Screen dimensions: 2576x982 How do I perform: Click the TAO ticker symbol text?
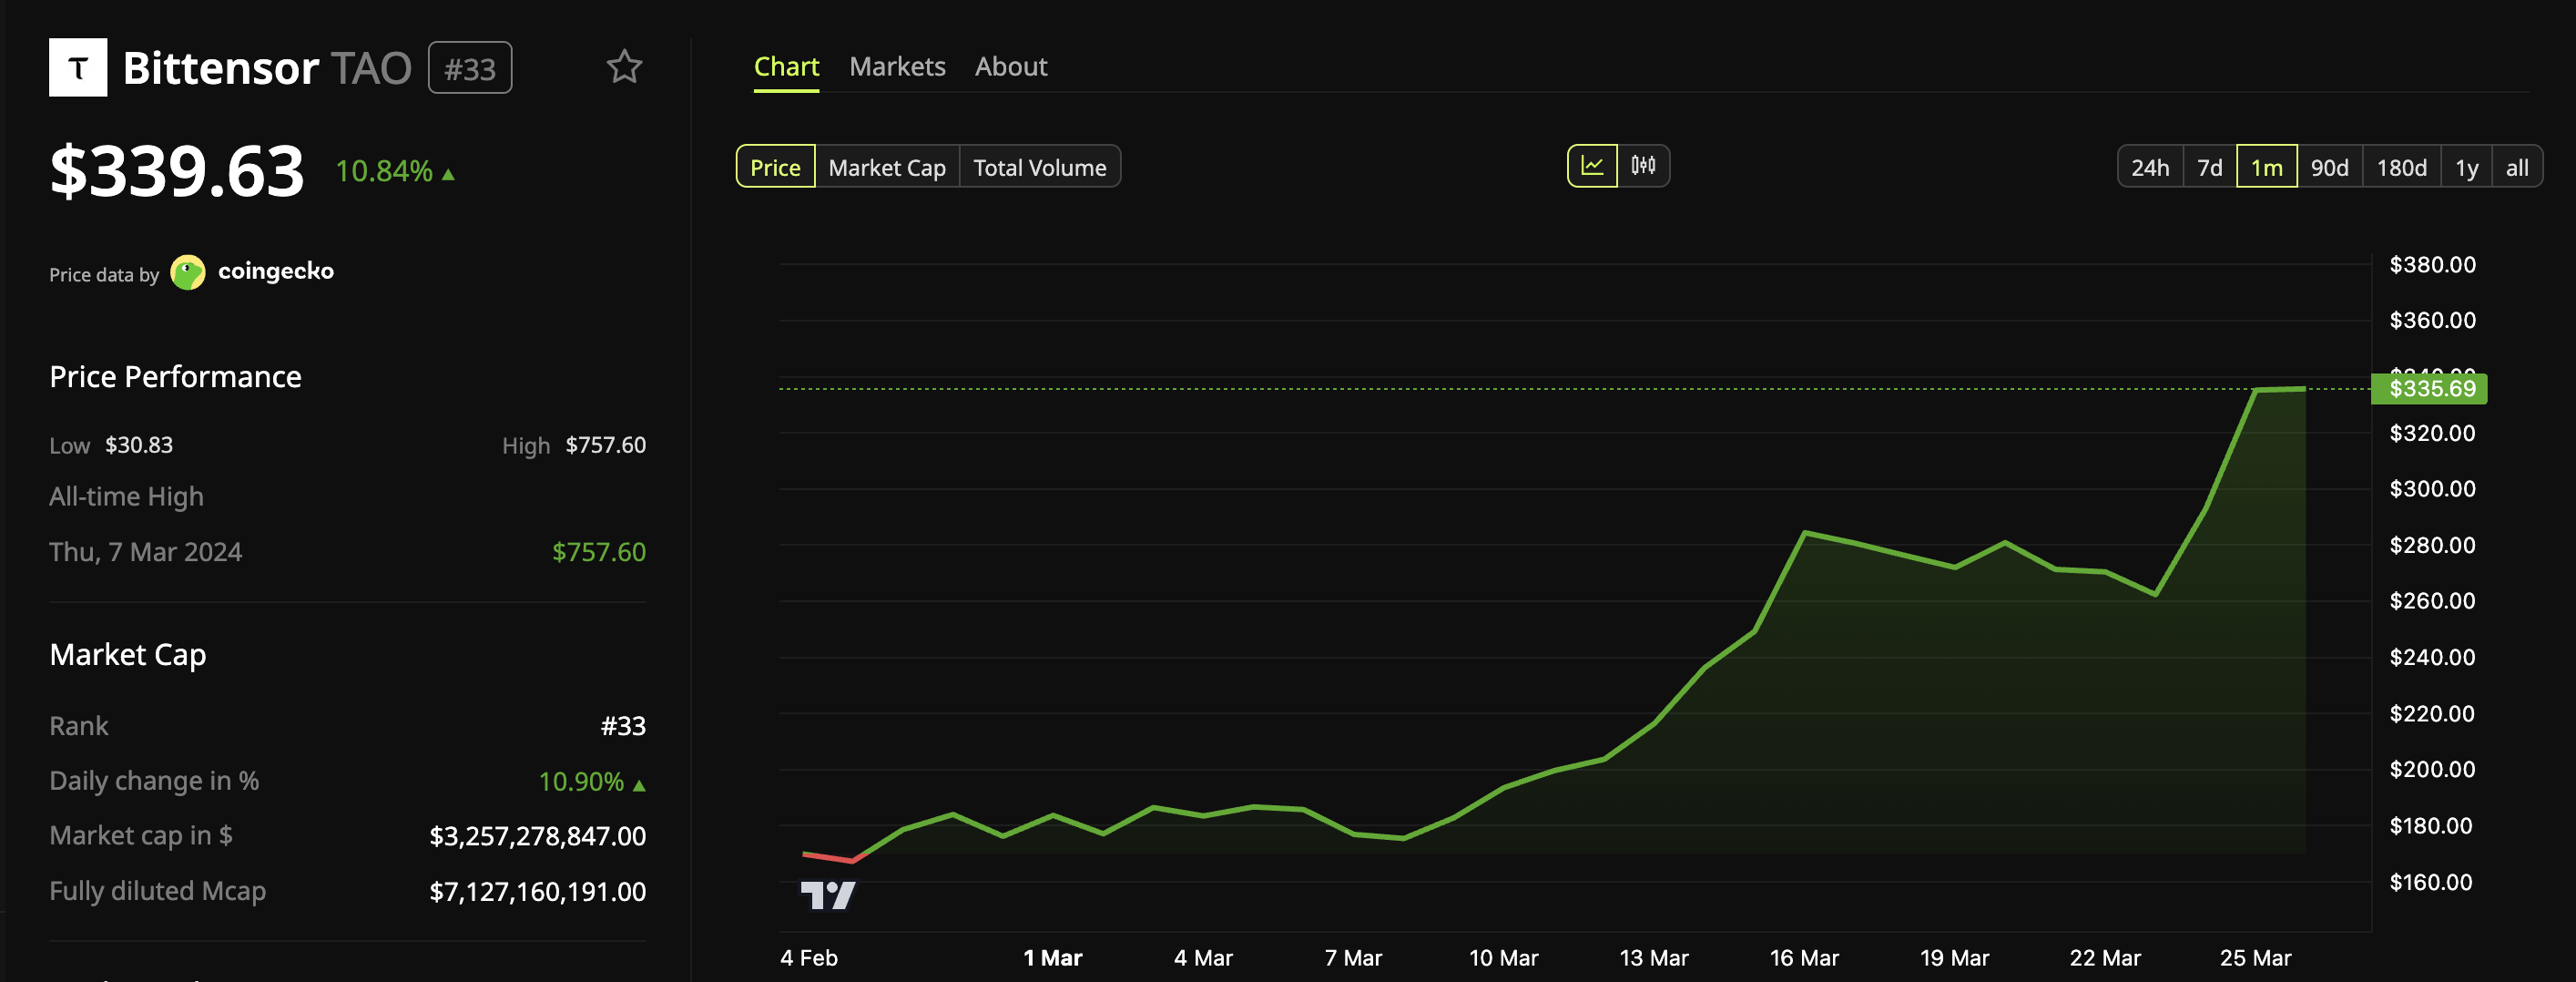tap(371, 68)
